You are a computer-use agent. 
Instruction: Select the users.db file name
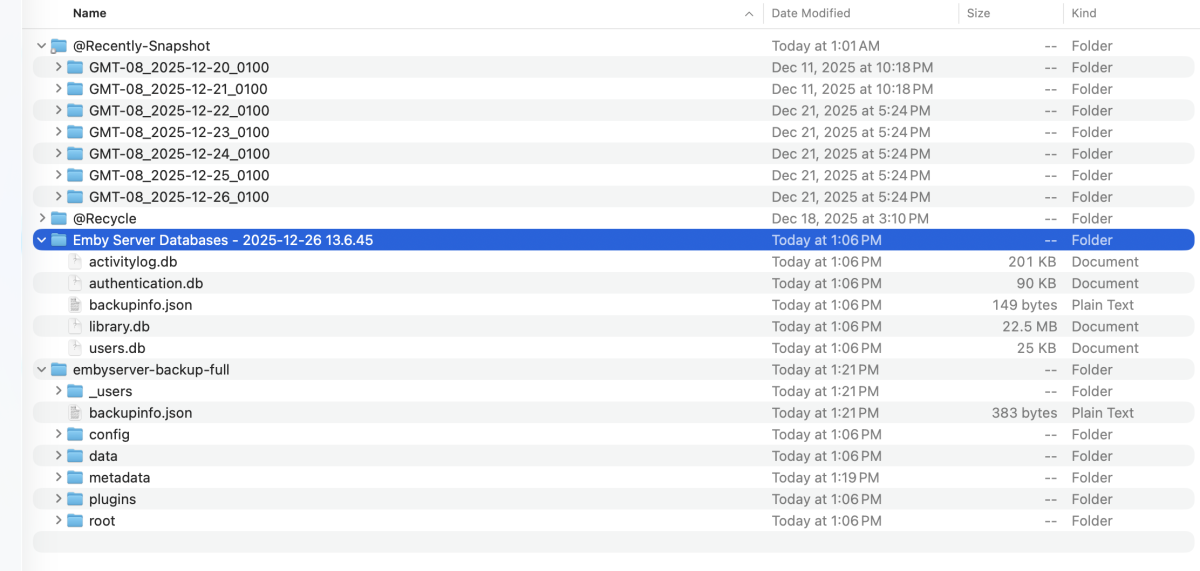click(117, 348)
